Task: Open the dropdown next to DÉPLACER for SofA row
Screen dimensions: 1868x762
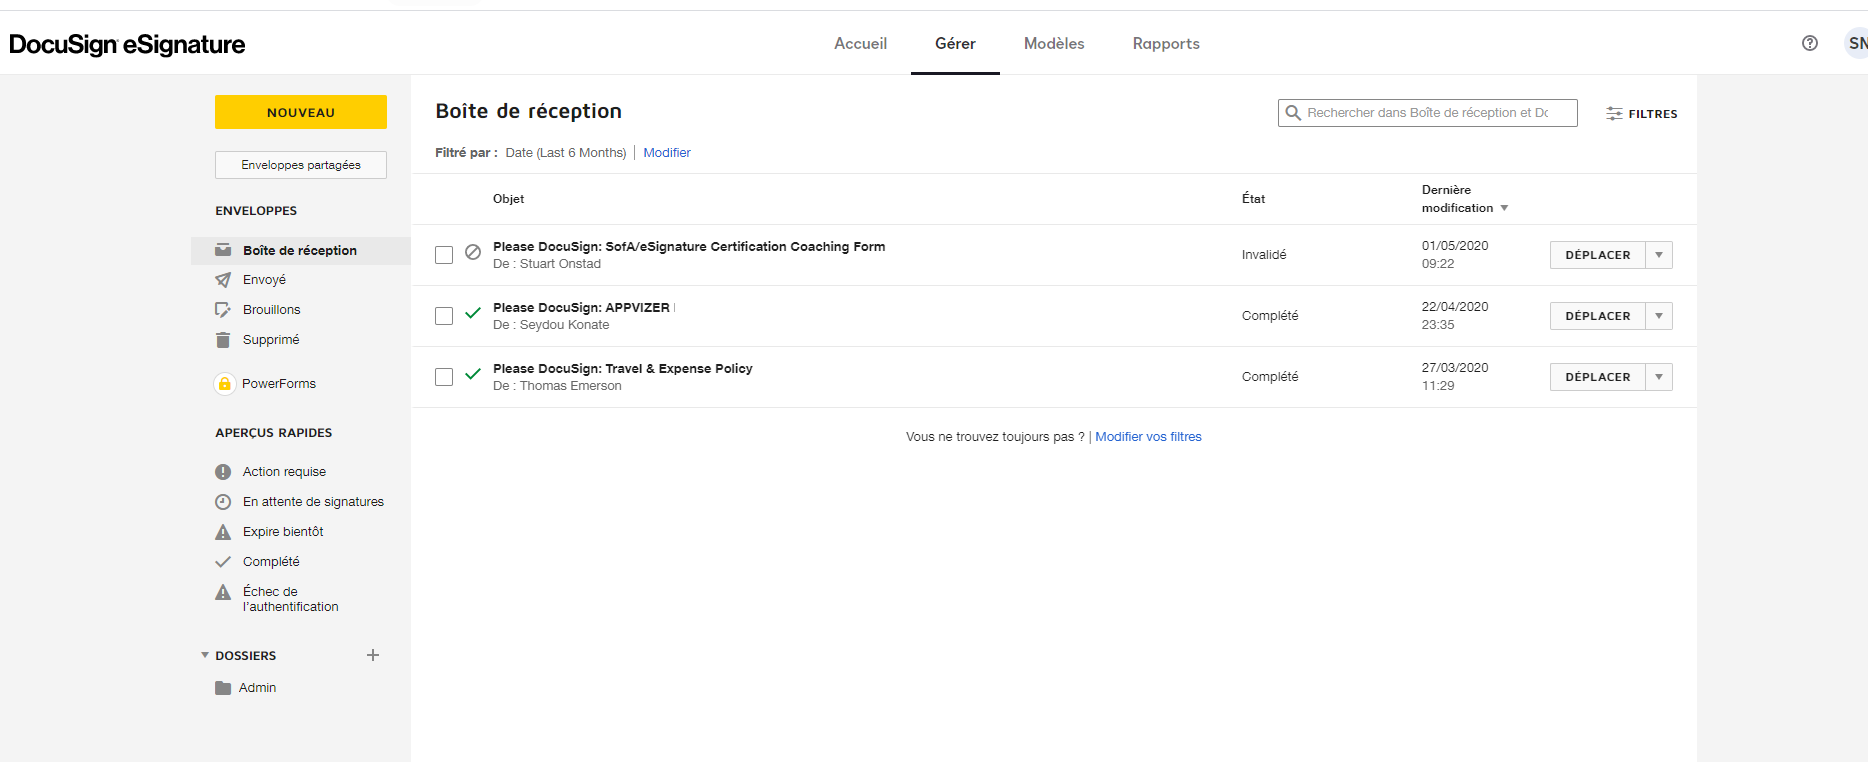Action: pos(1659,255)
